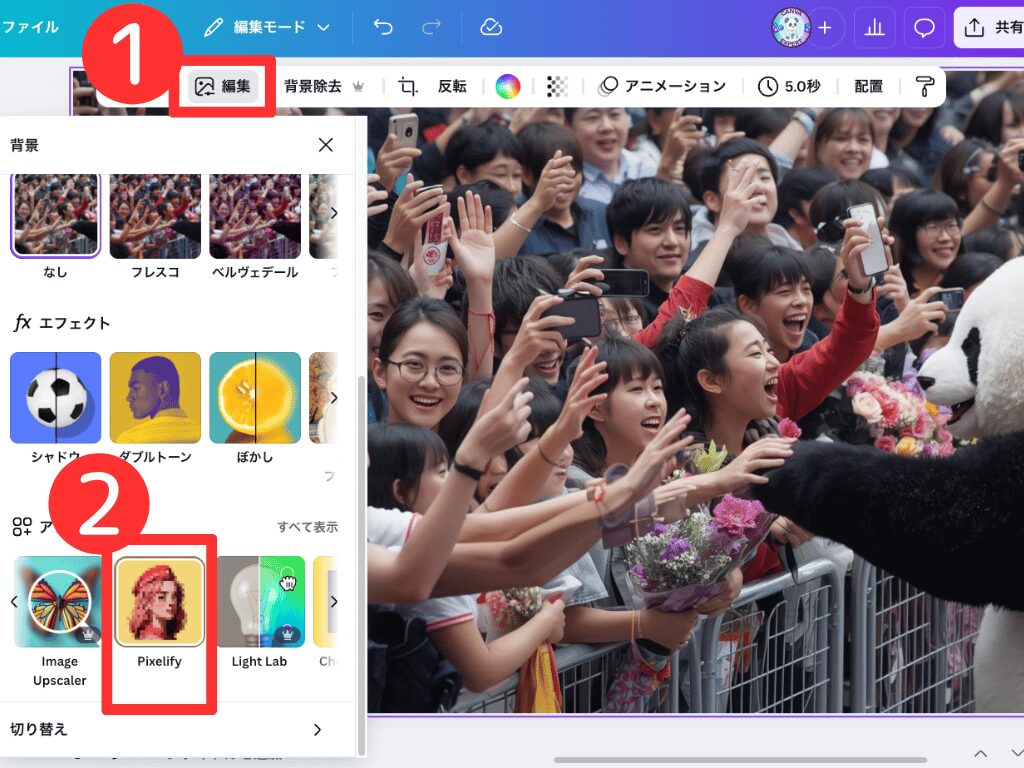The width and height of the screenshot is (1024, 768).
Task: Add collaborator with plus icon
Action: click(x=825, y=28)
